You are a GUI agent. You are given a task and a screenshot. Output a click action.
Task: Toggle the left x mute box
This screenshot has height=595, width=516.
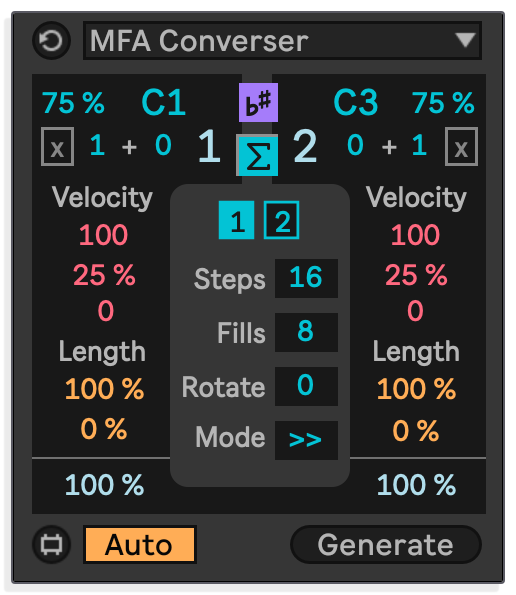(x=57, y=146)
